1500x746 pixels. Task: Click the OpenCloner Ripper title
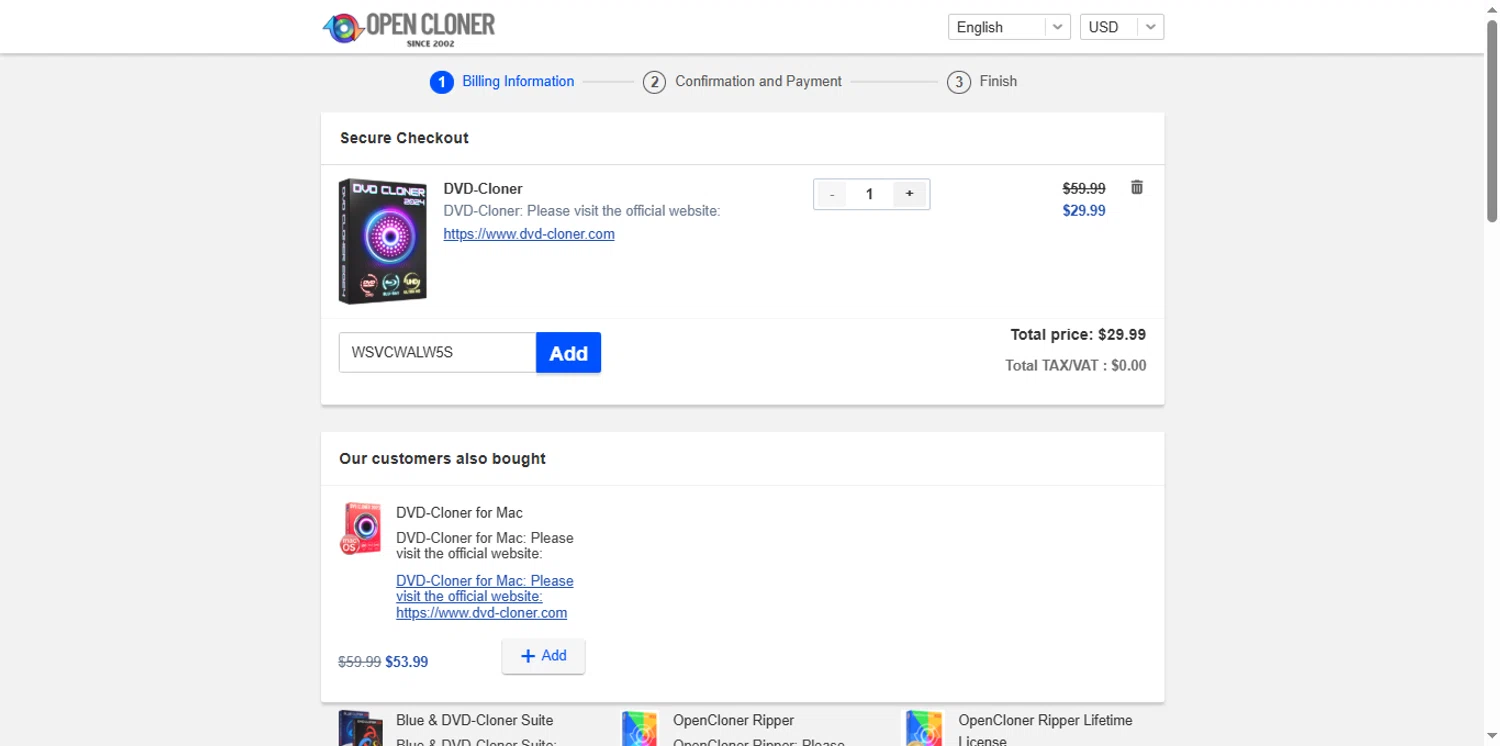click(x=733, y=720)
